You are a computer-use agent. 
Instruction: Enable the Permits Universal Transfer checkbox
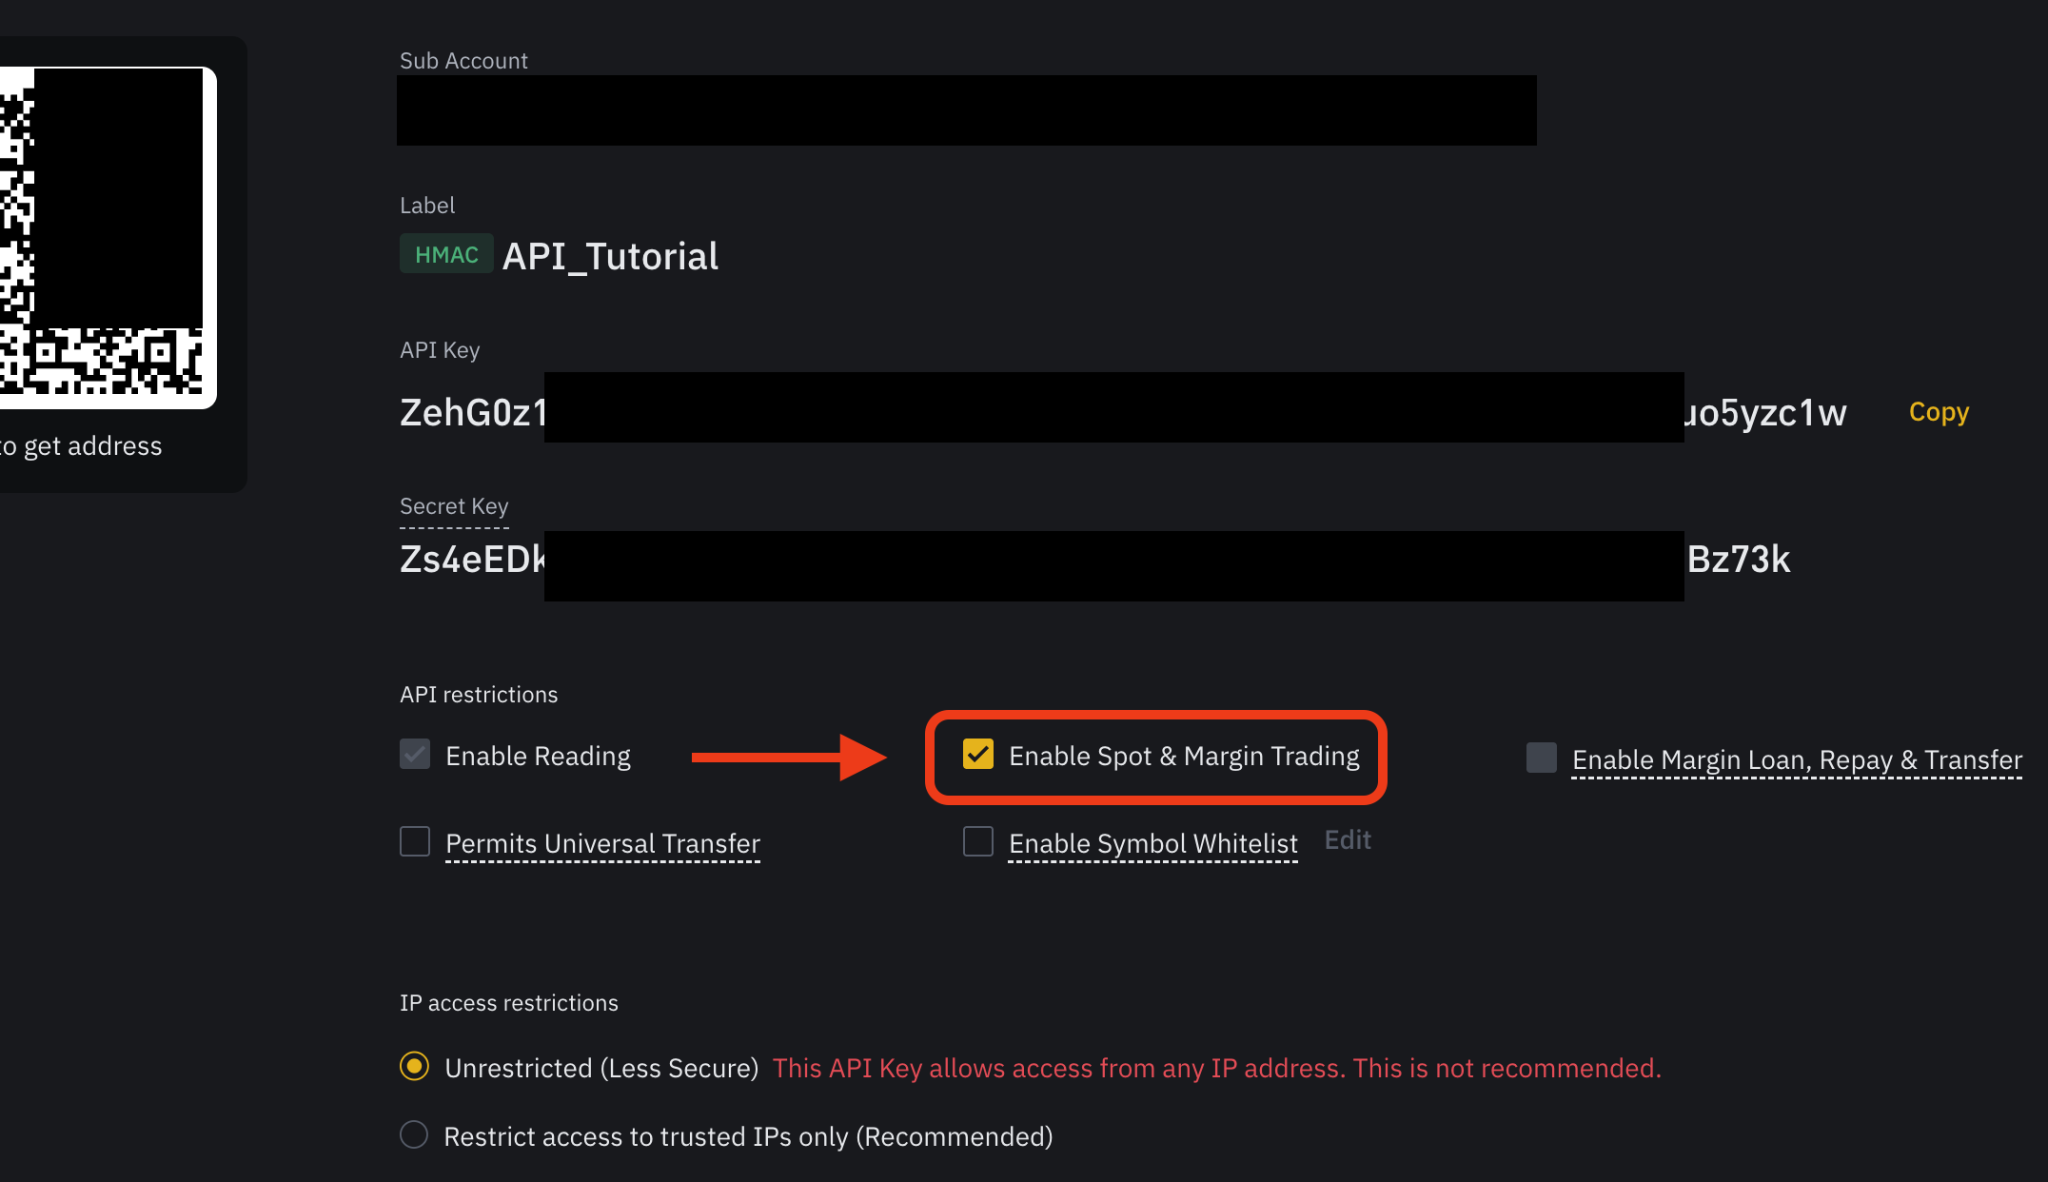[x=413, y=841]
